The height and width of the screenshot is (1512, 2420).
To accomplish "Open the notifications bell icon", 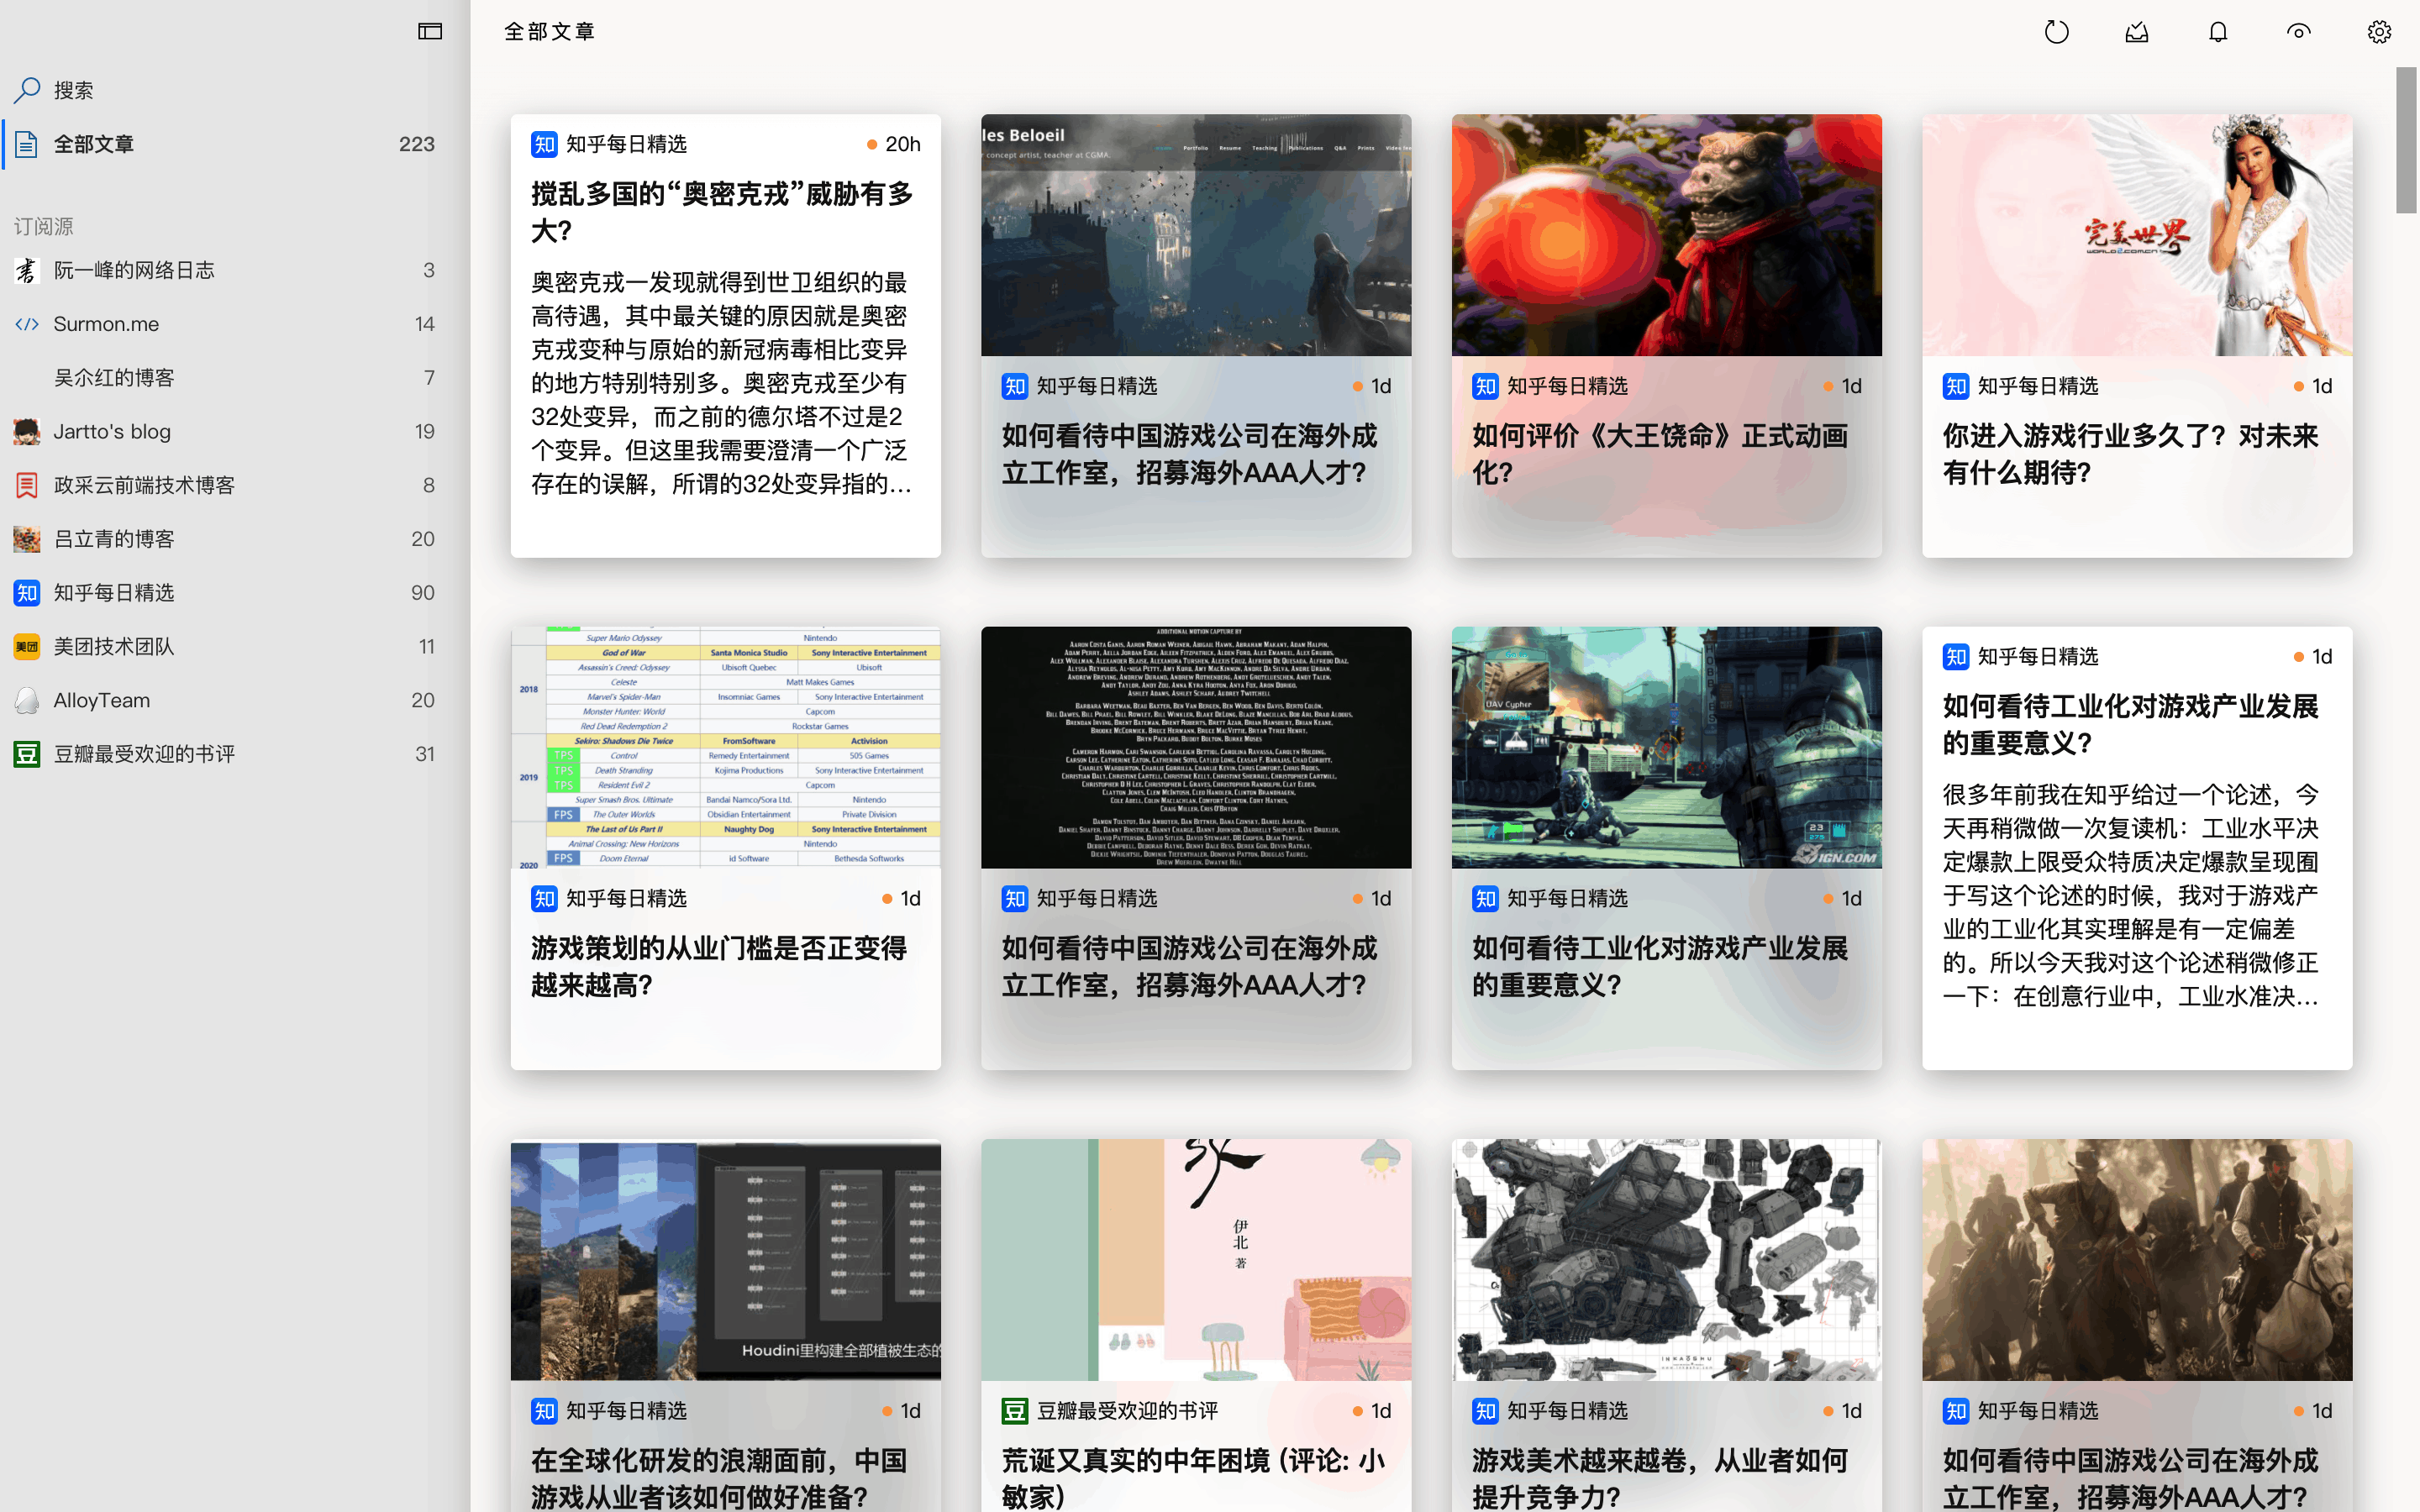I will pos(2218,32).
